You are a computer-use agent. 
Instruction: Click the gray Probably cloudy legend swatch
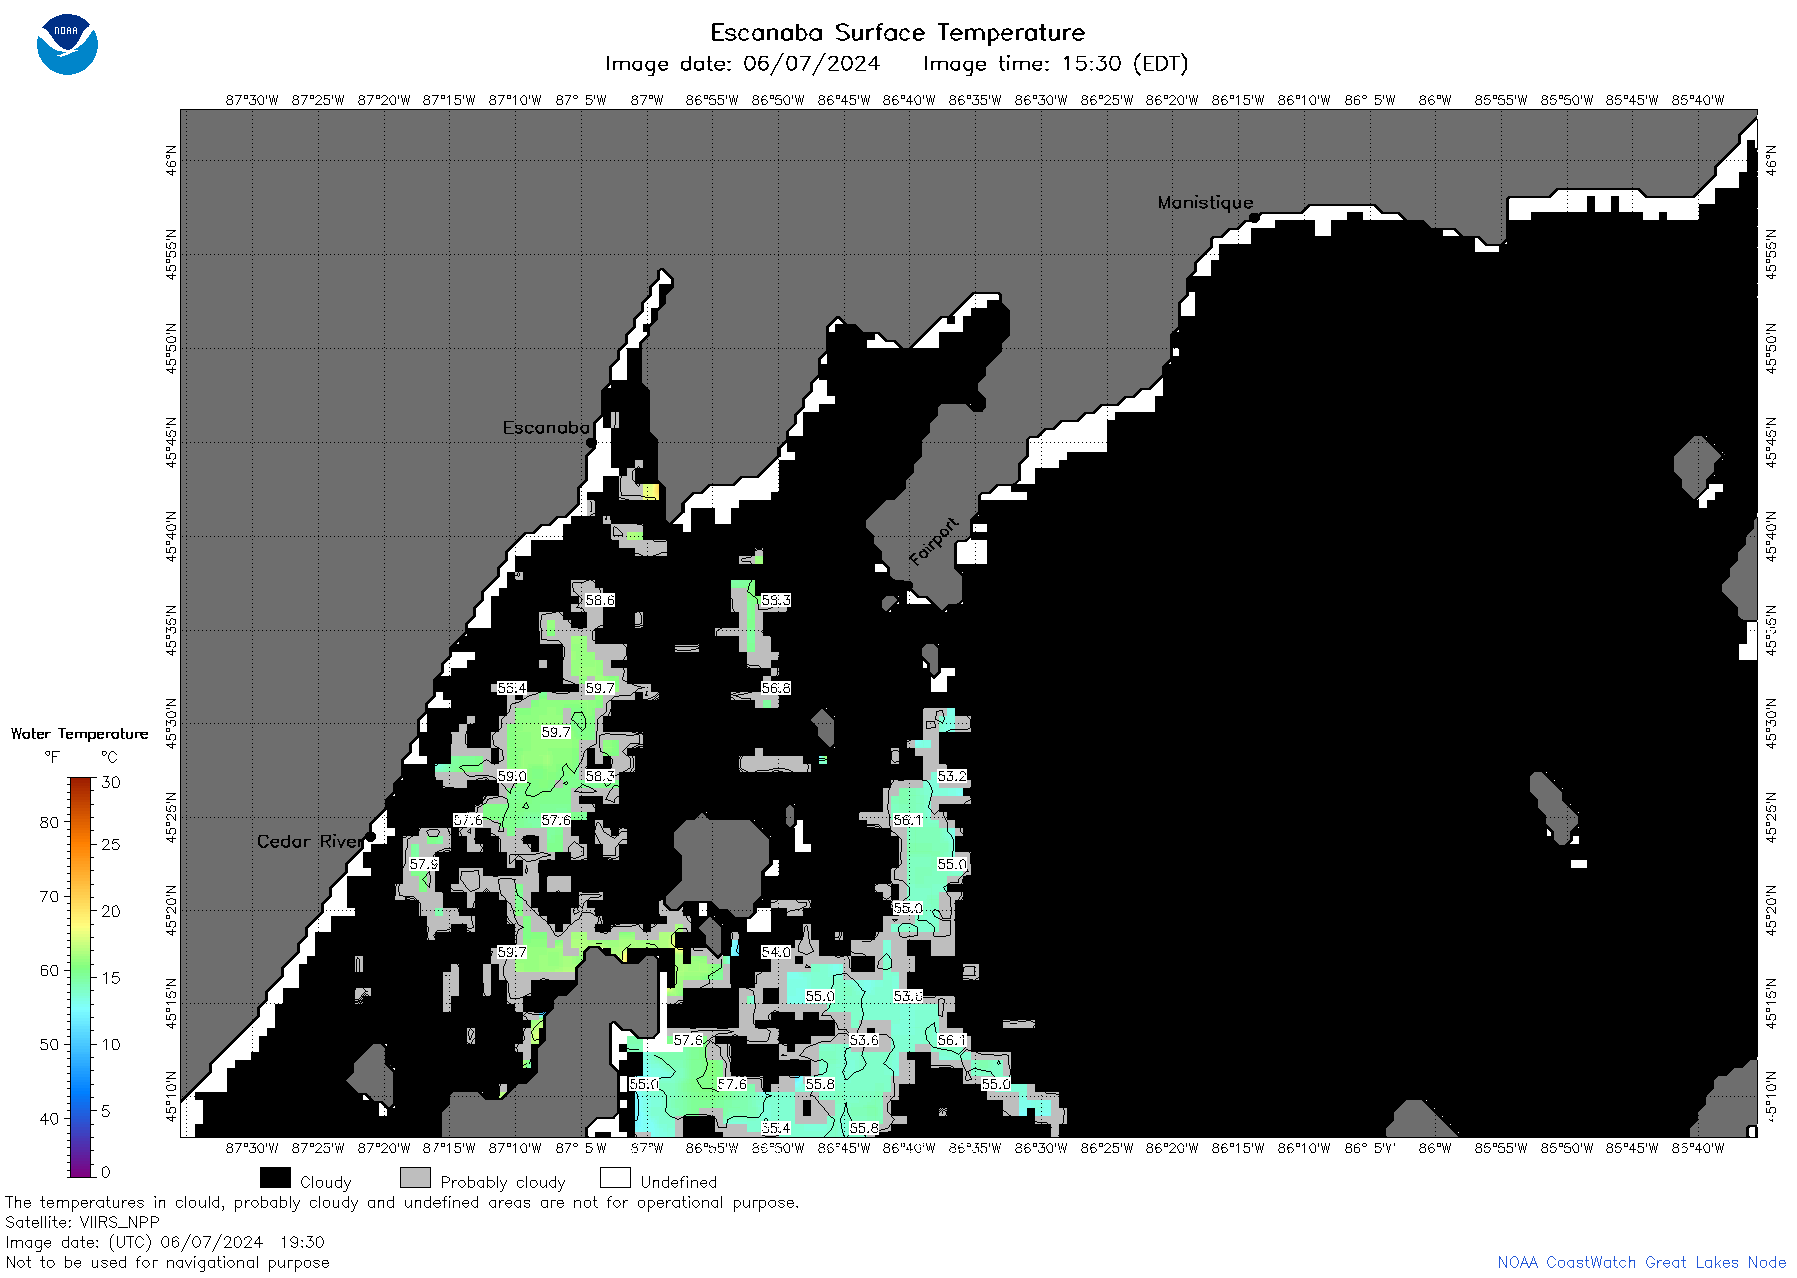[415, 1178]
